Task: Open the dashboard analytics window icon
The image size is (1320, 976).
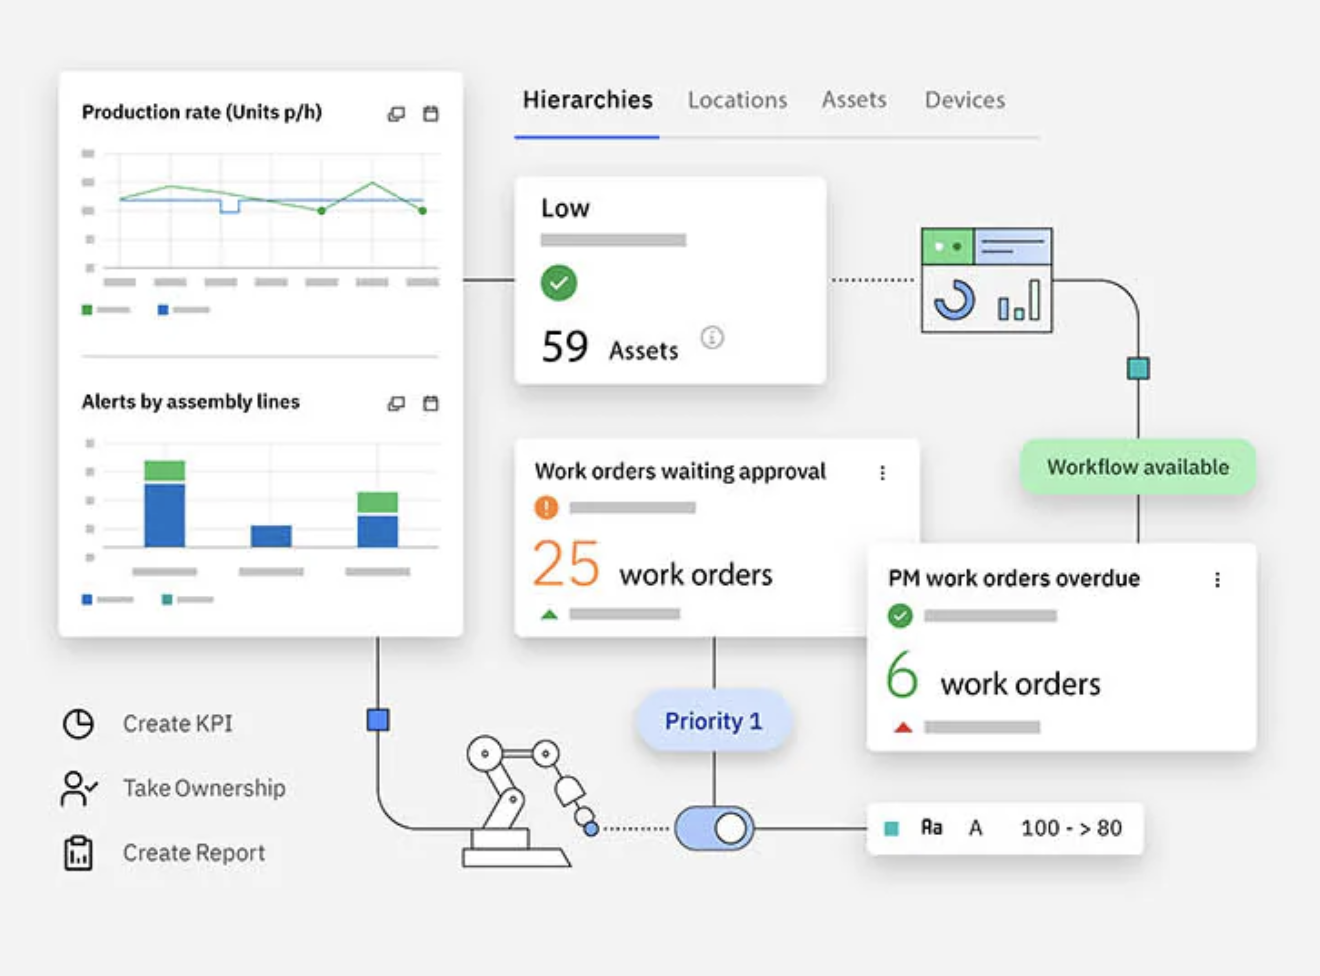Action: [986, 280]
